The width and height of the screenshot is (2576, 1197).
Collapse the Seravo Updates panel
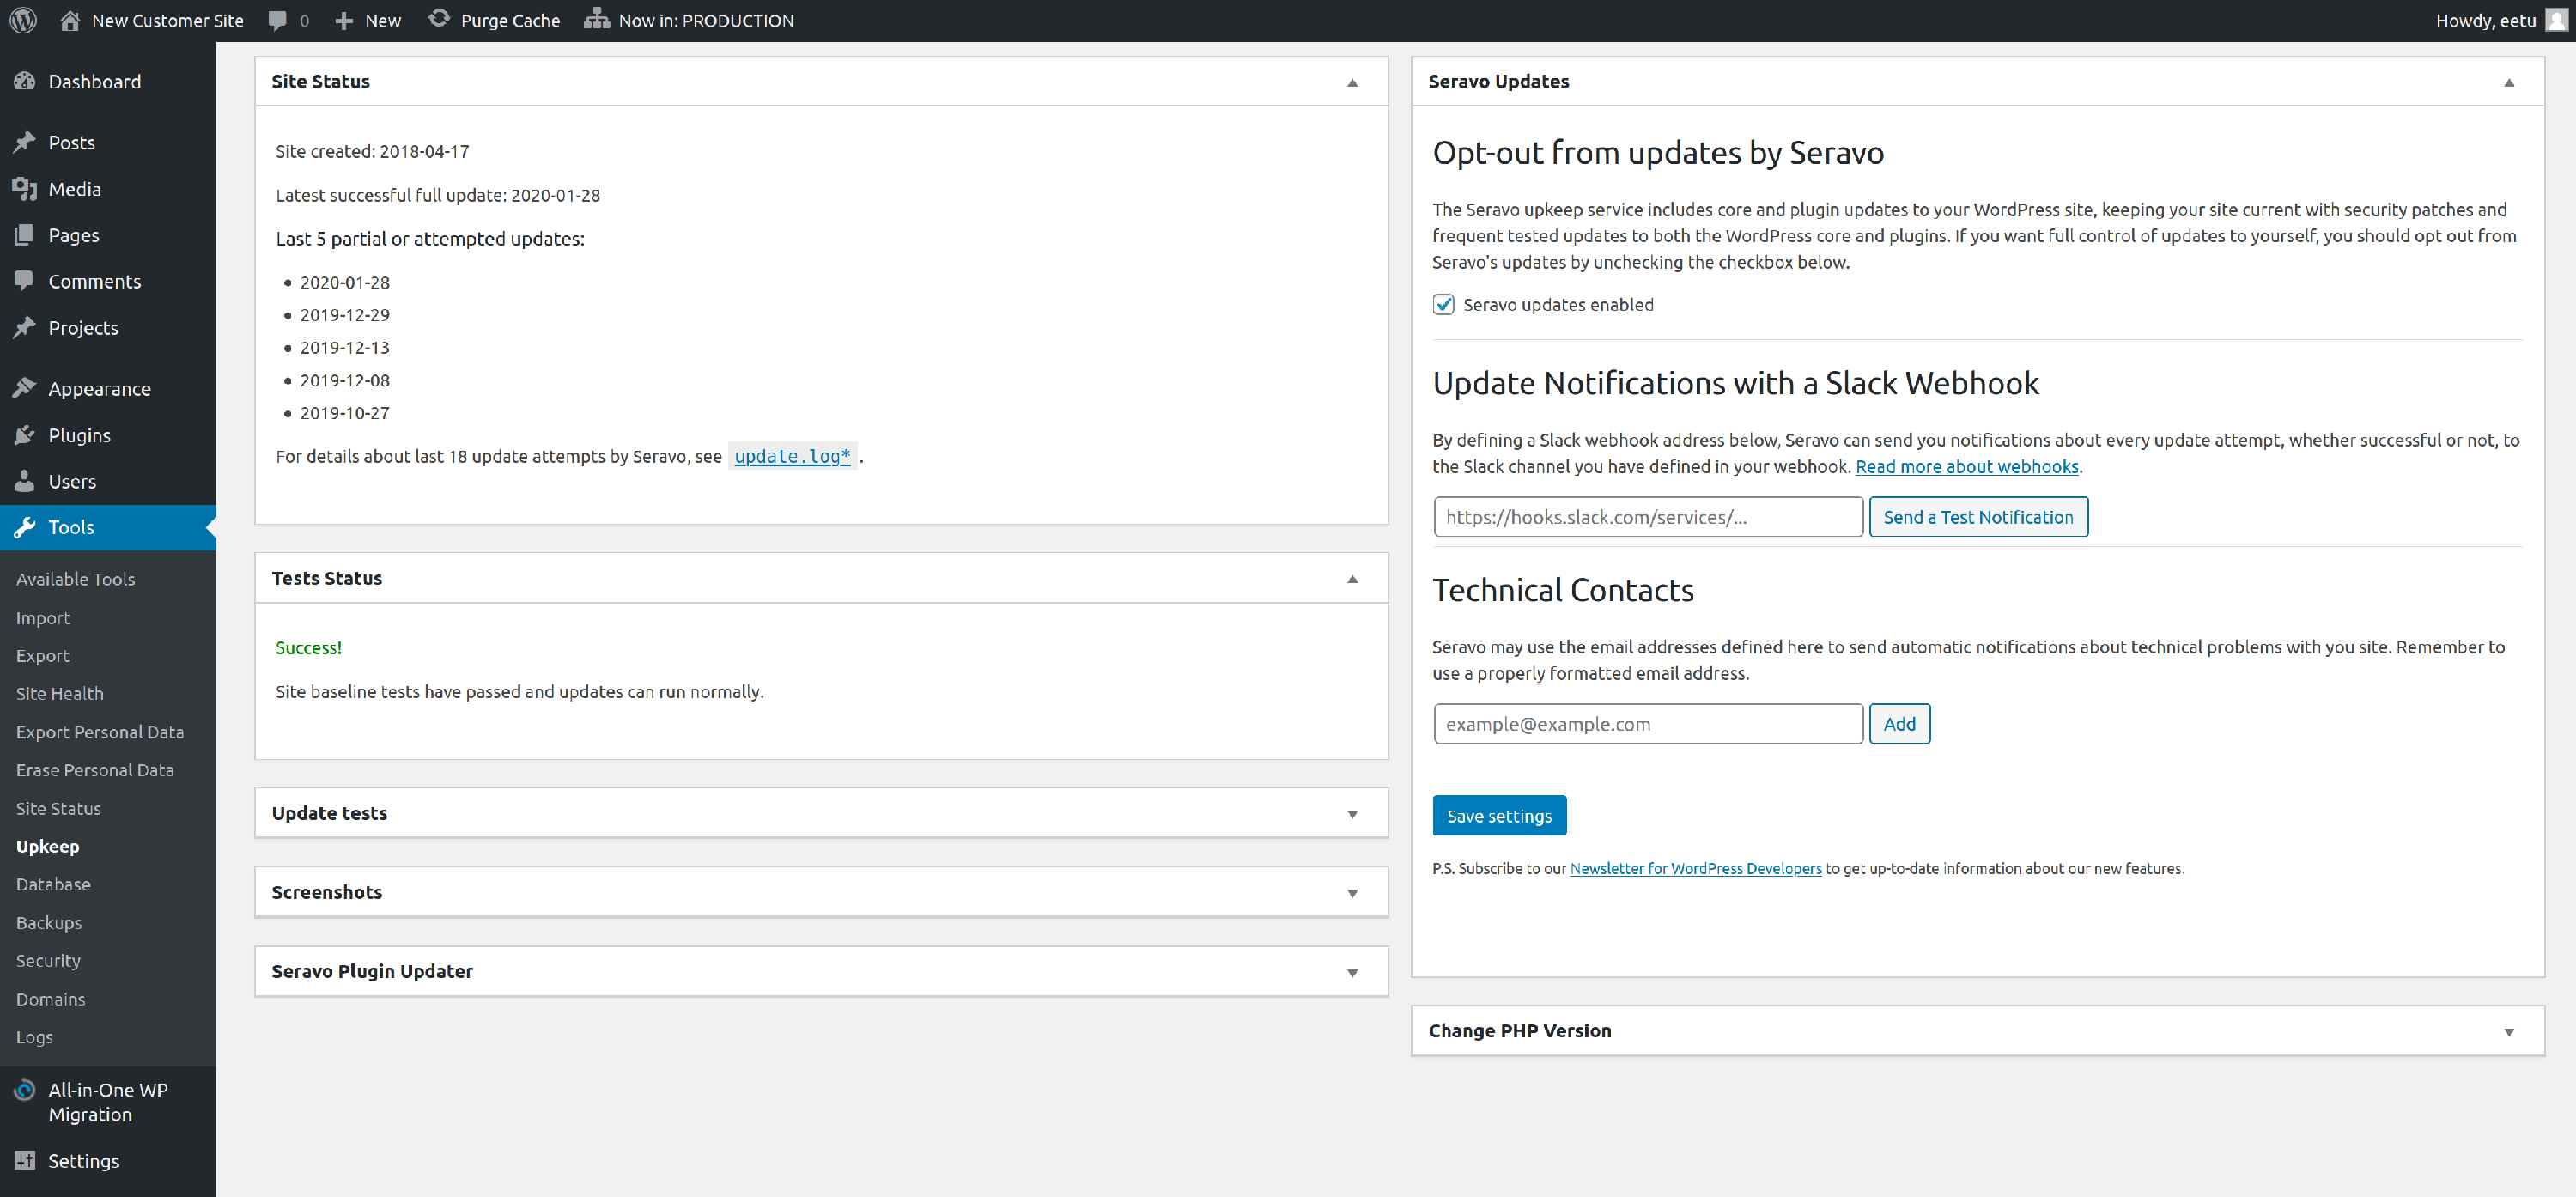2508,82
